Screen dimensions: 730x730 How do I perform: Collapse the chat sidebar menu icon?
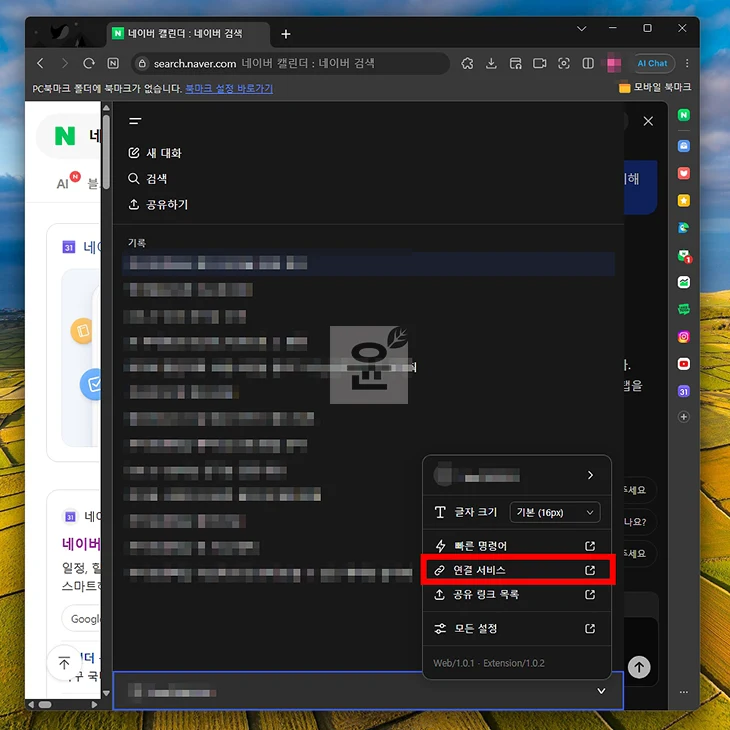135,121
